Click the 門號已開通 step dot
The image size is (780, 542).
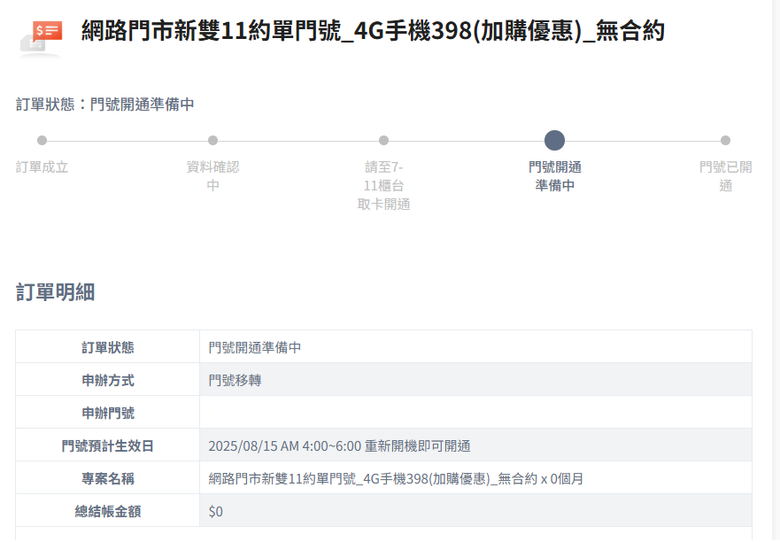coord(725,141)
